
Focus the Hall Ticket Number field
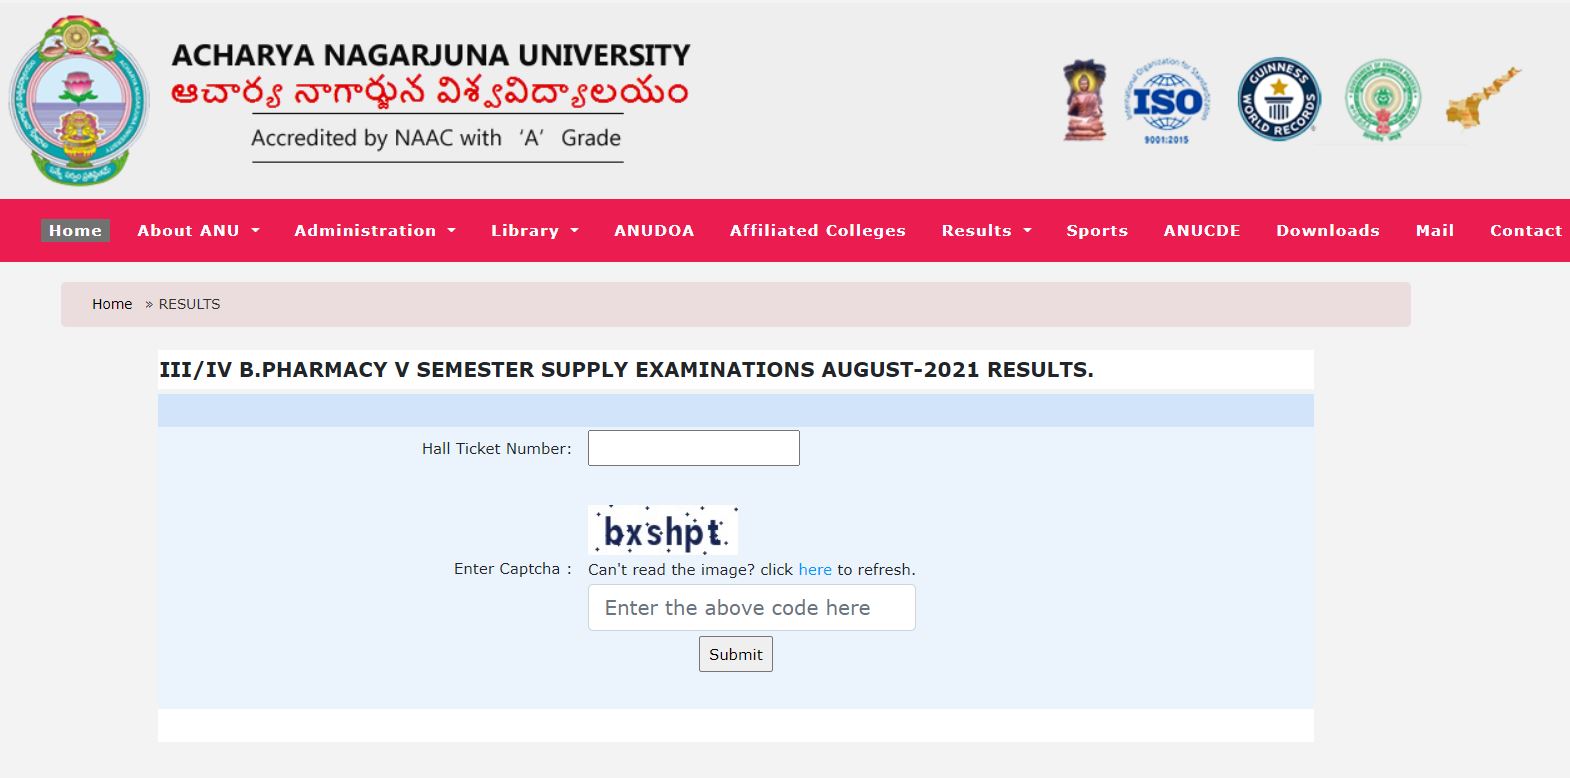(x=694, y=448)
